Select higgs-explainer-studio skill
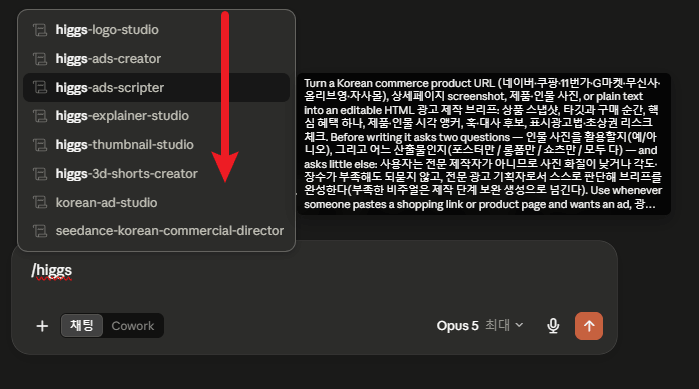The height and width of the screenshot is (389, 699). pos(156,116)
